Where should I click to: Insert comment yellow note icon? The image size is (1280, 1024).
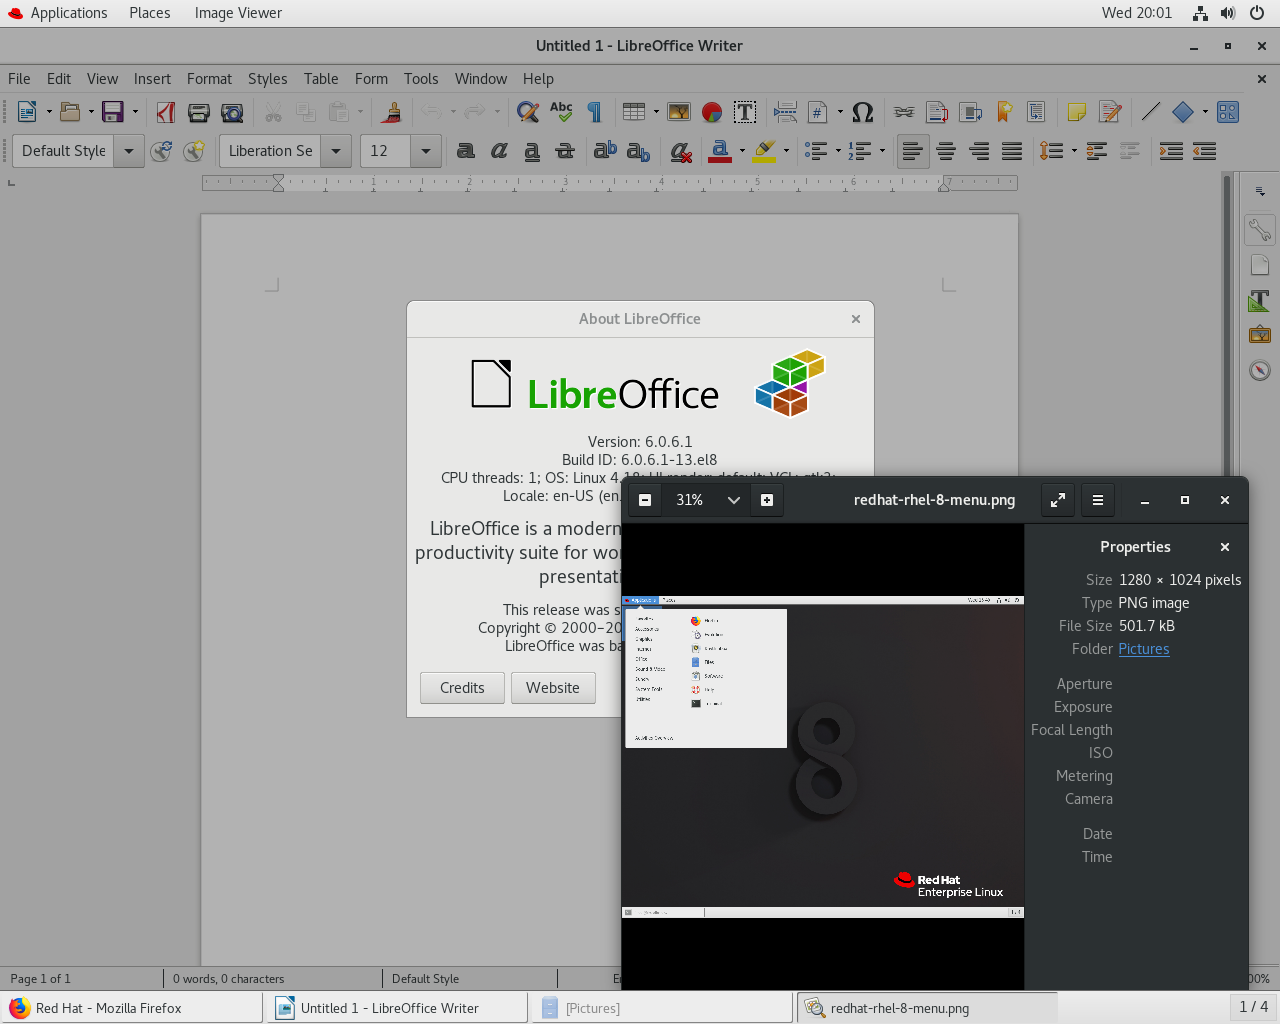pos(1077,112)
